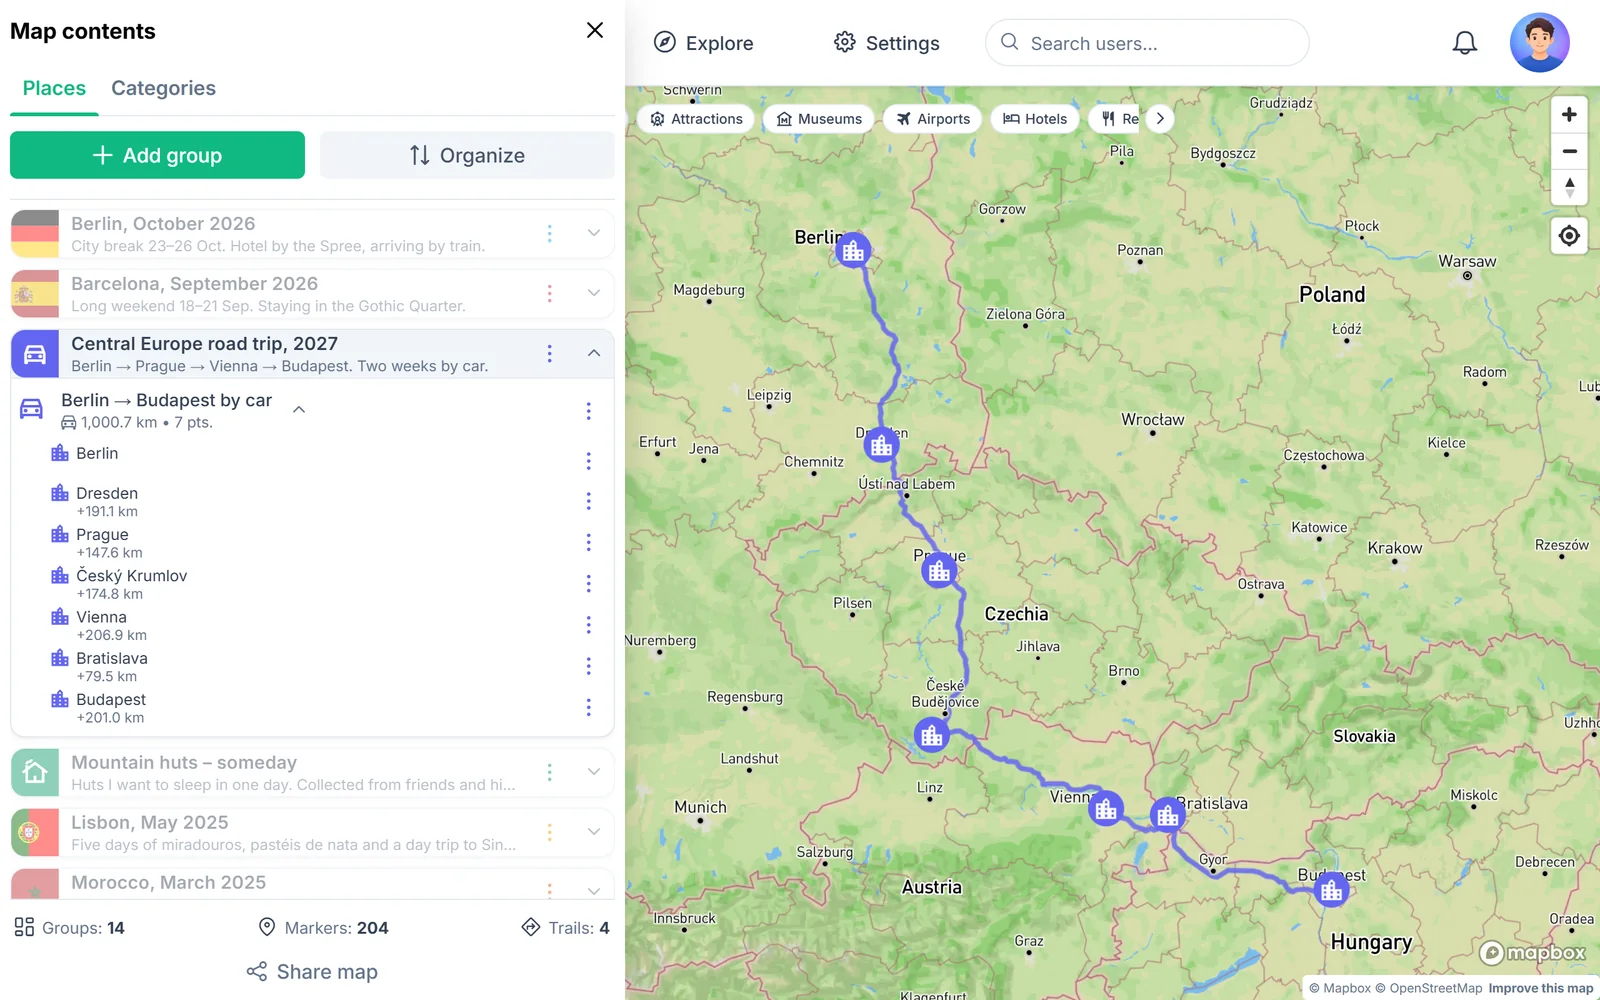Focus the Search users field
Image resolution: width=1600 pixels, height=1000 pixels.
[x=1147, y=43]
